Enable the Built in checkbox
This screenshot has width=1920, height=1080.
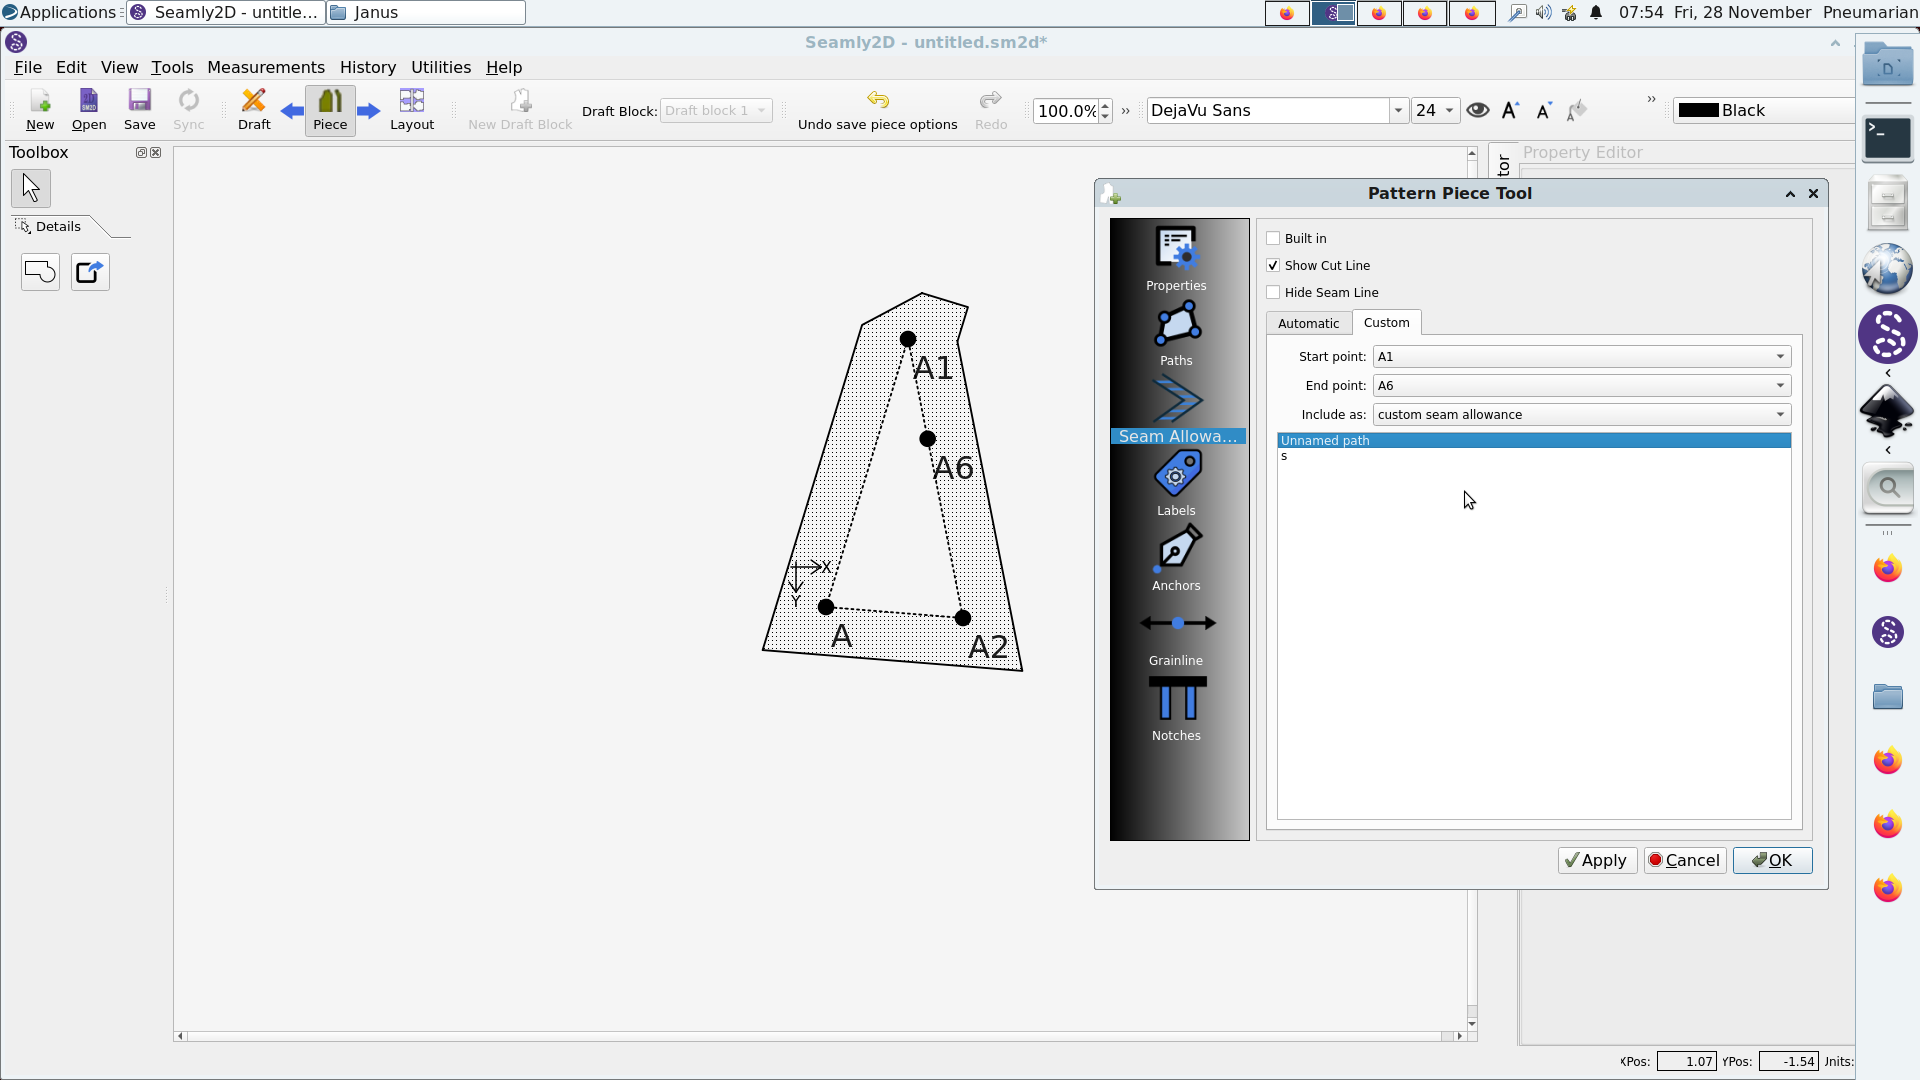1273,238
